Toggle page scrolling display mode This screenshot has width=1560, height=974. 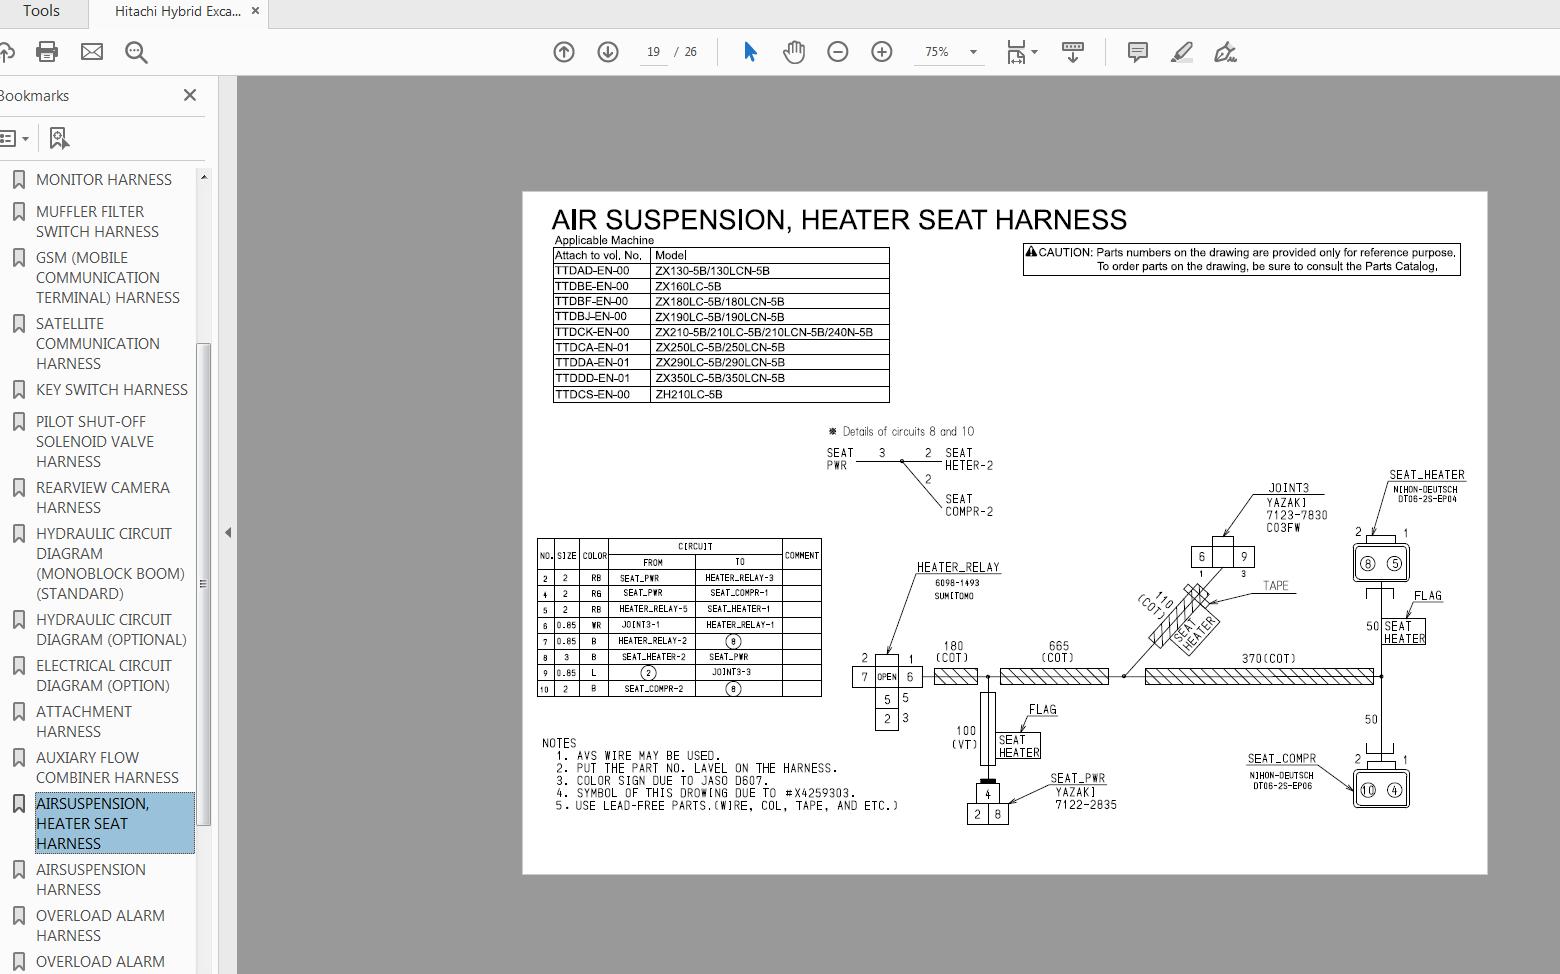click(1072, 51)
